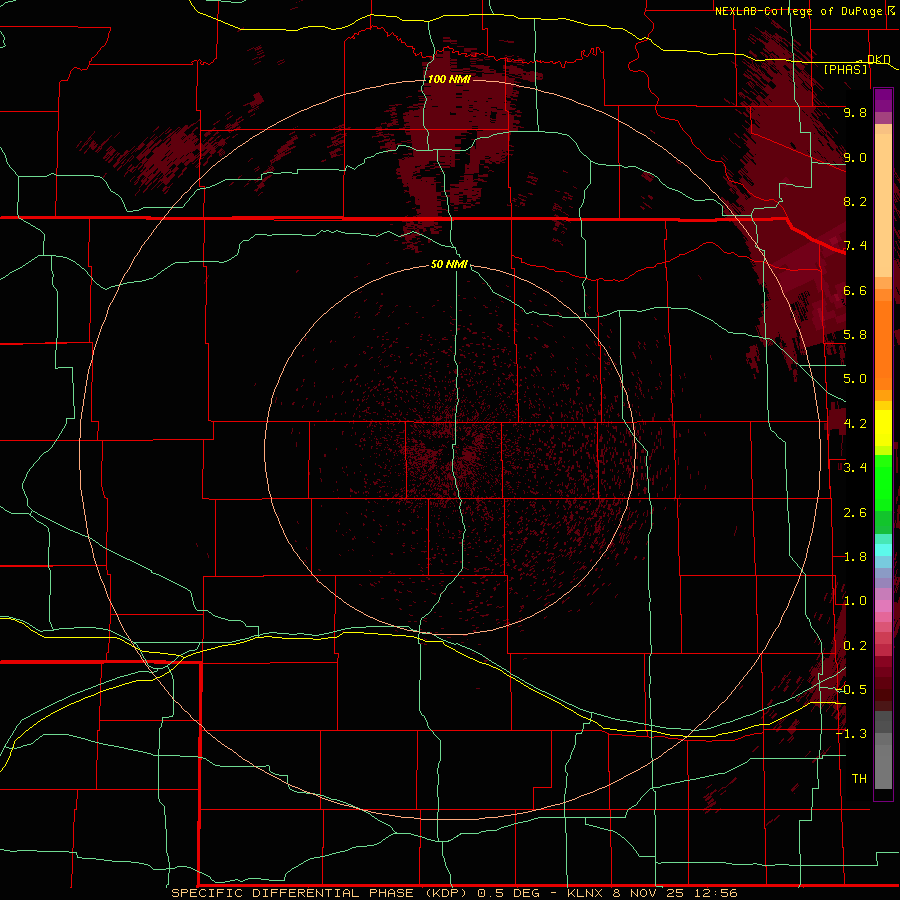The image size is (900, 900).
Task: Click the 0.2 legend value
Action: (855, 646)
